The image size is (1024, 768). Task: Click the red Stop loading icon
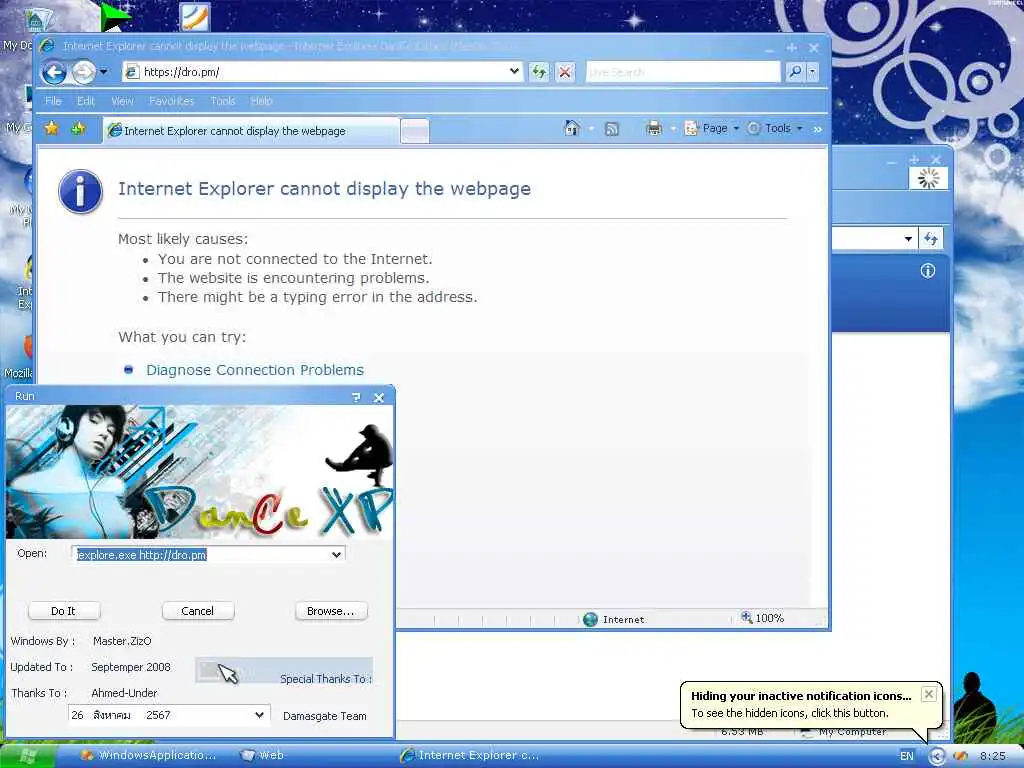point(565,72)
